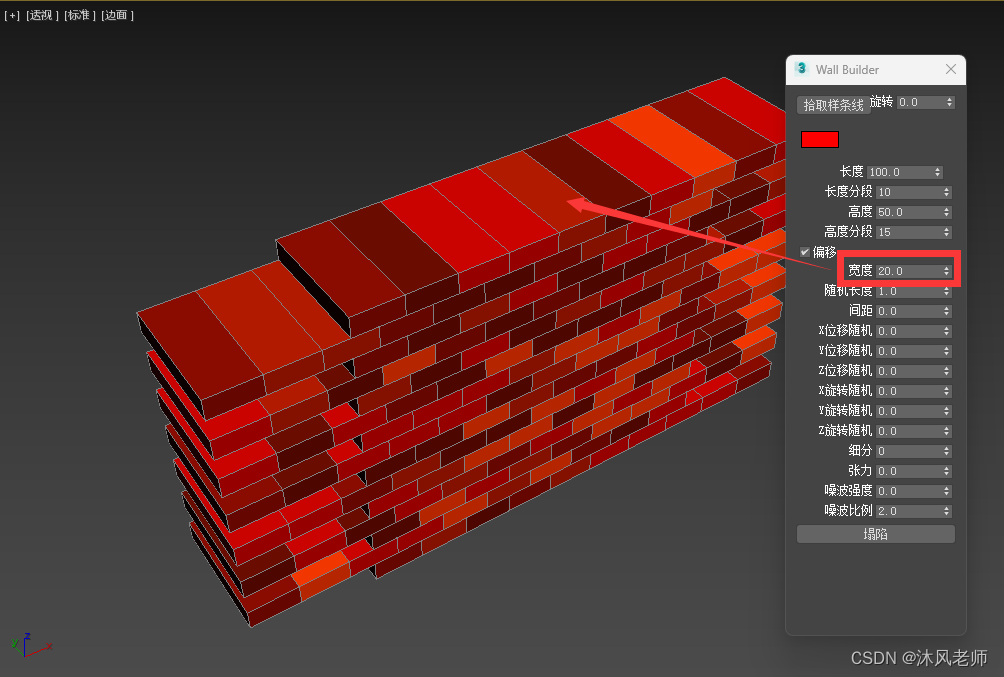This screenshot has height=677, width=1004.
Task: Click the 噪波比例 value field showing 2.0
Action: click(x=909, y=511)
